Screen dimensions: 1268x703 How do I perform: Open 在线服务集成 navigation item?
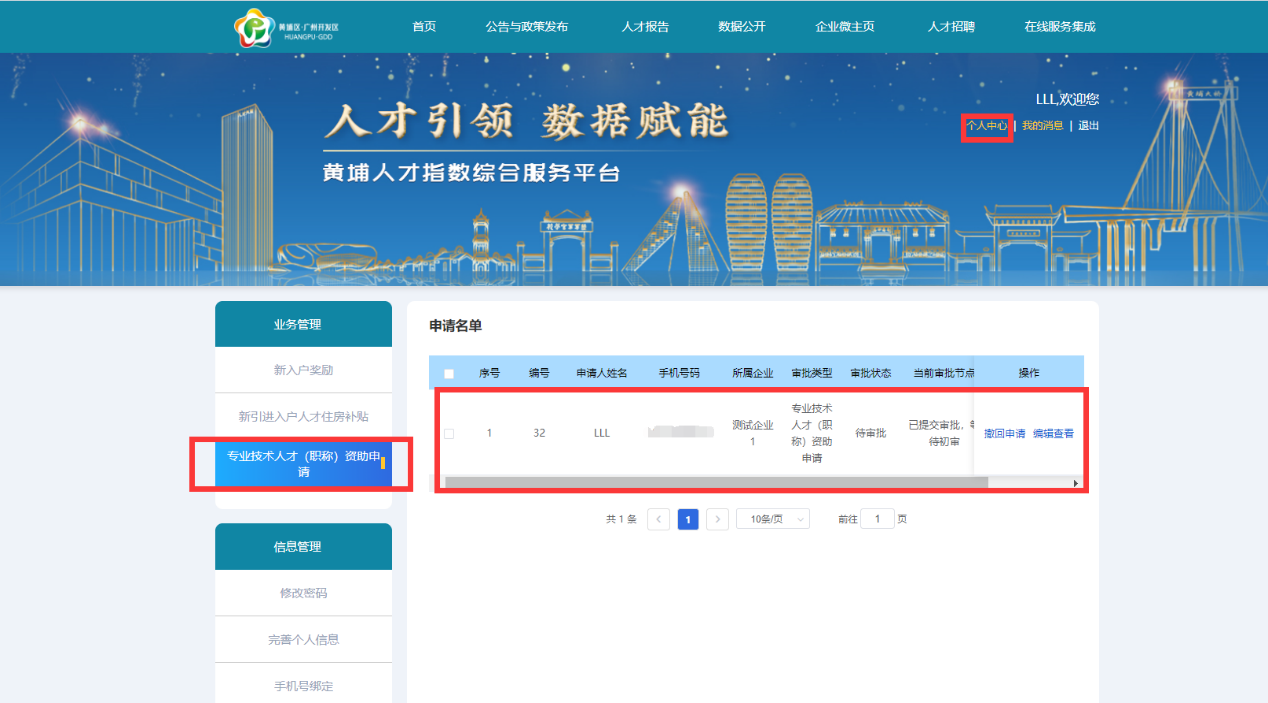pyautogui.click(x=1060, y=27)
